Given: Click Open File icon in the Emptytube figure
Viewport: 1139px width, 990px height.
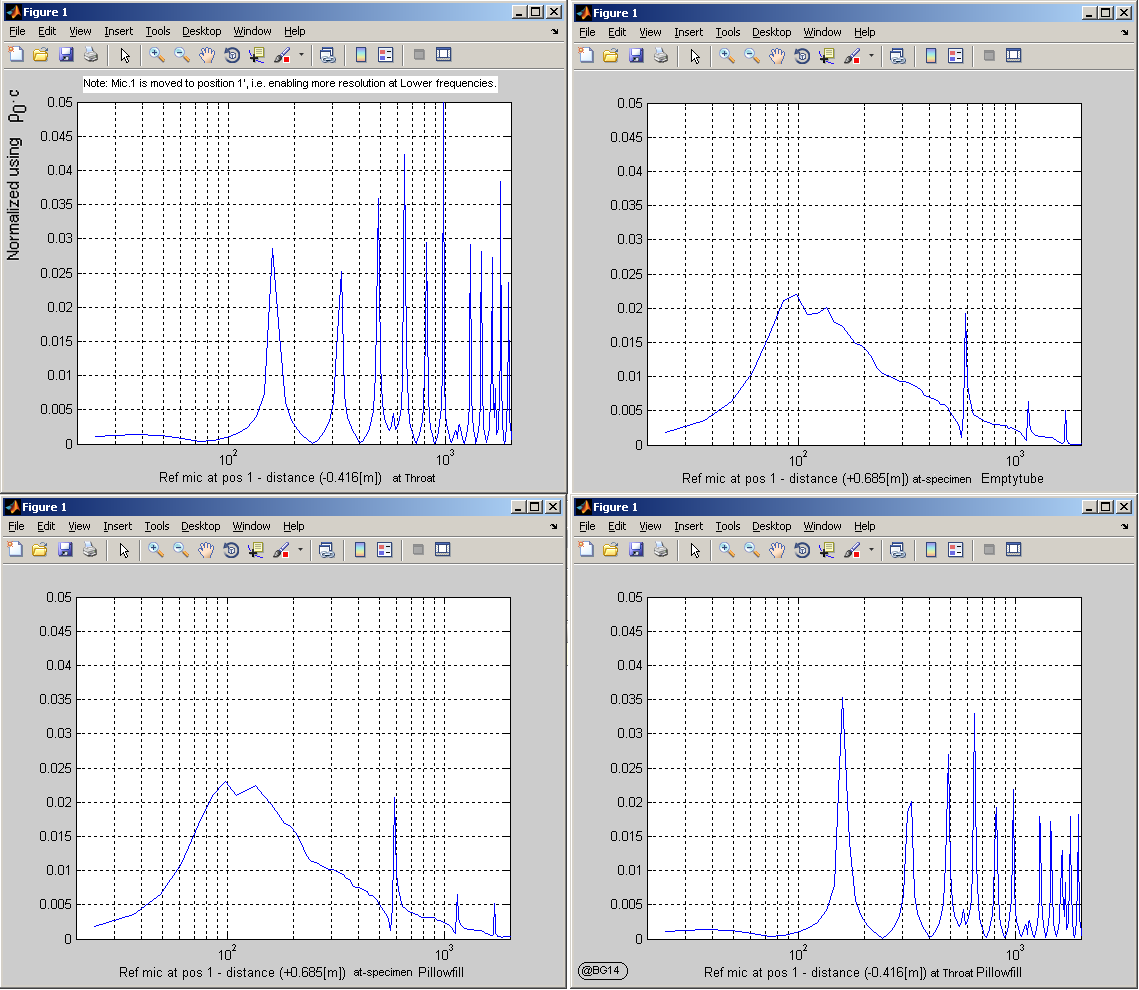Looking at the screenshot, I should click(610, 55).
